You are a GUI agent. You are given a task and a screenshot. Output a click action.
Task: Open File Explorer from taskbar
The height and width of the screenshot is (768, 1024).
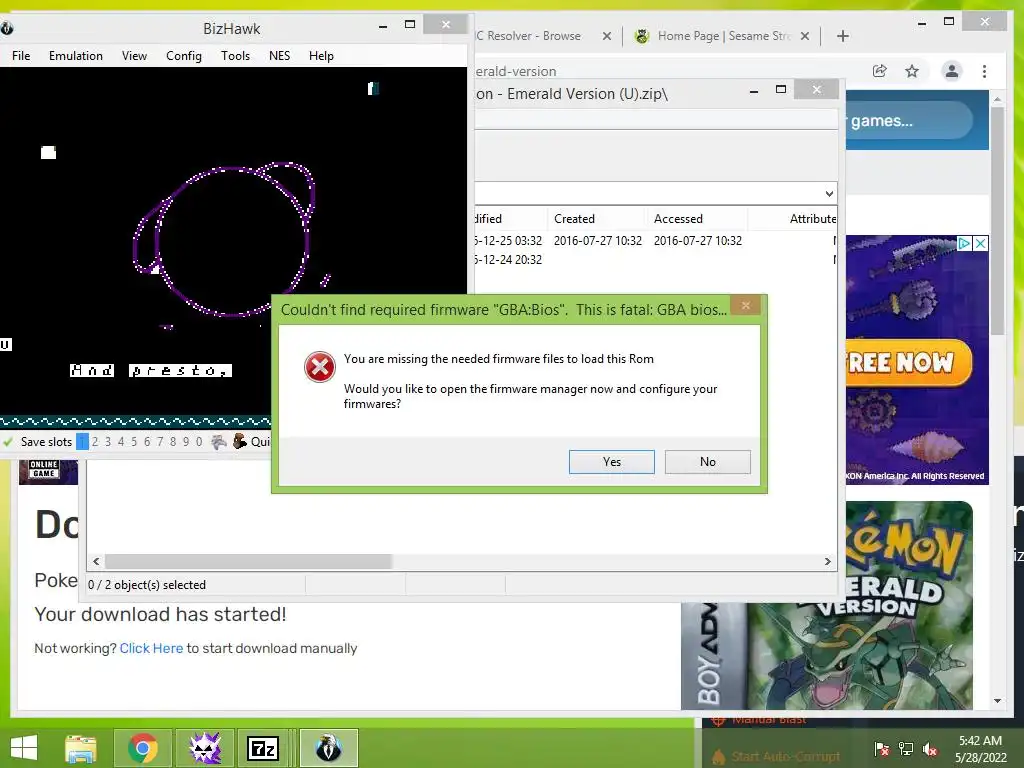(x=81, y=748)
